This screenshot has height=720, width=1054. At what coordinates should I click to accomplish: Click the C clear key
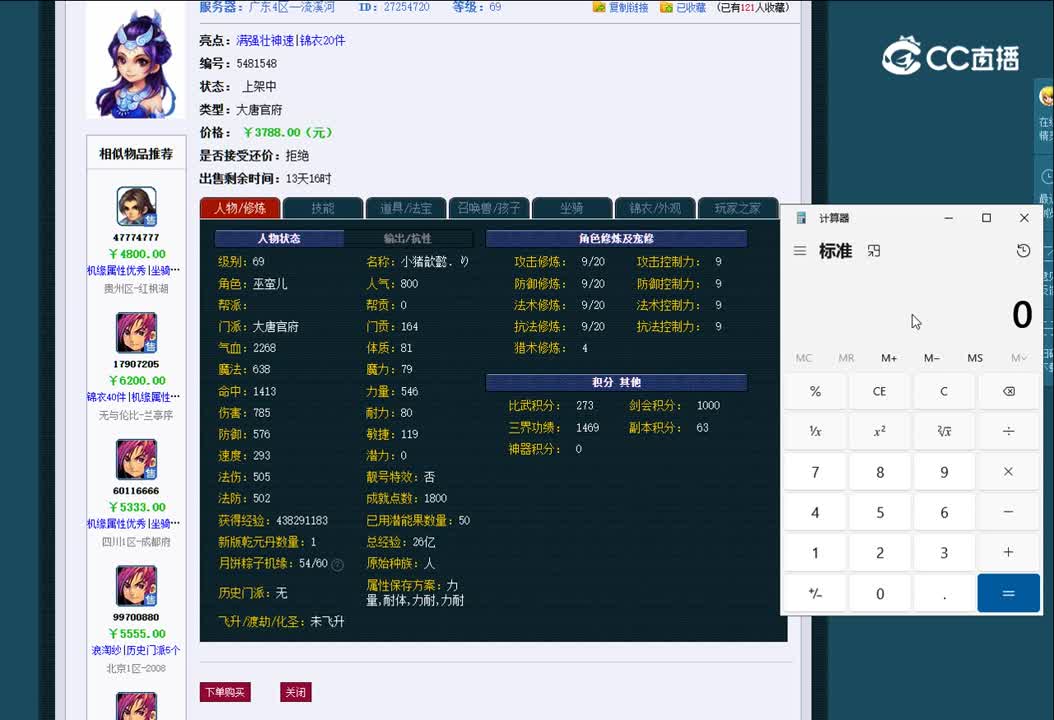944,391
